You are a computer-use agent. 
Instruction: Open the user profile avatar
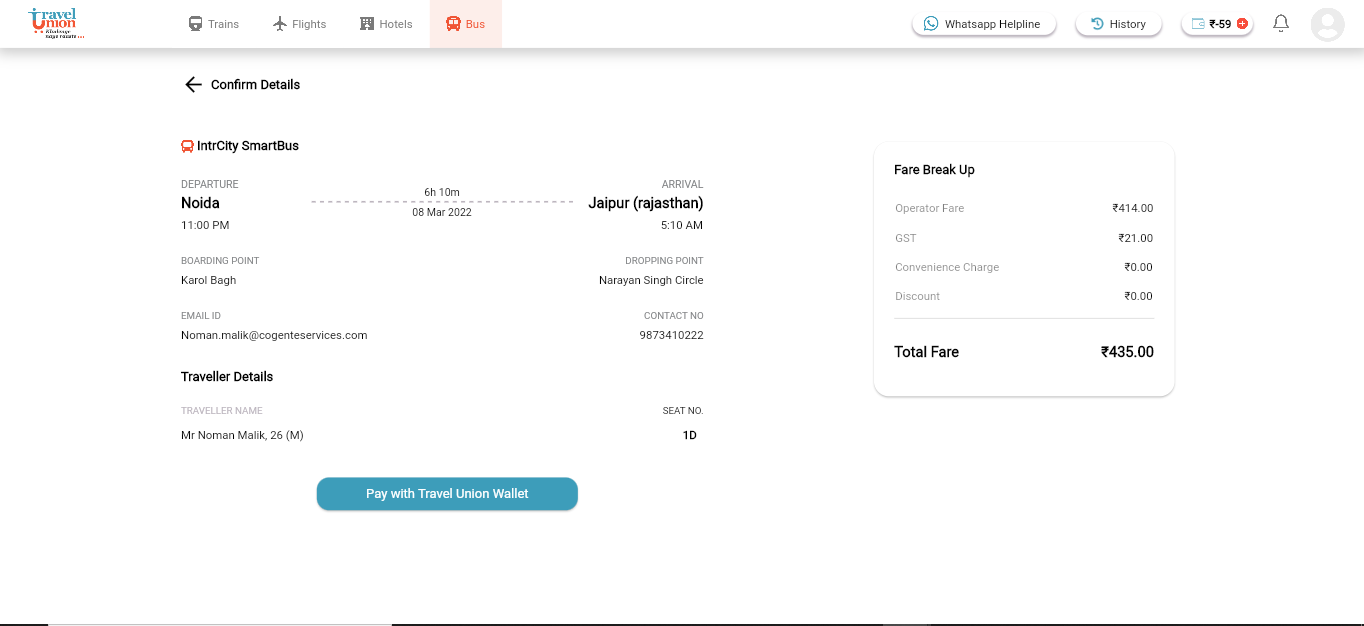[1327, 24]
